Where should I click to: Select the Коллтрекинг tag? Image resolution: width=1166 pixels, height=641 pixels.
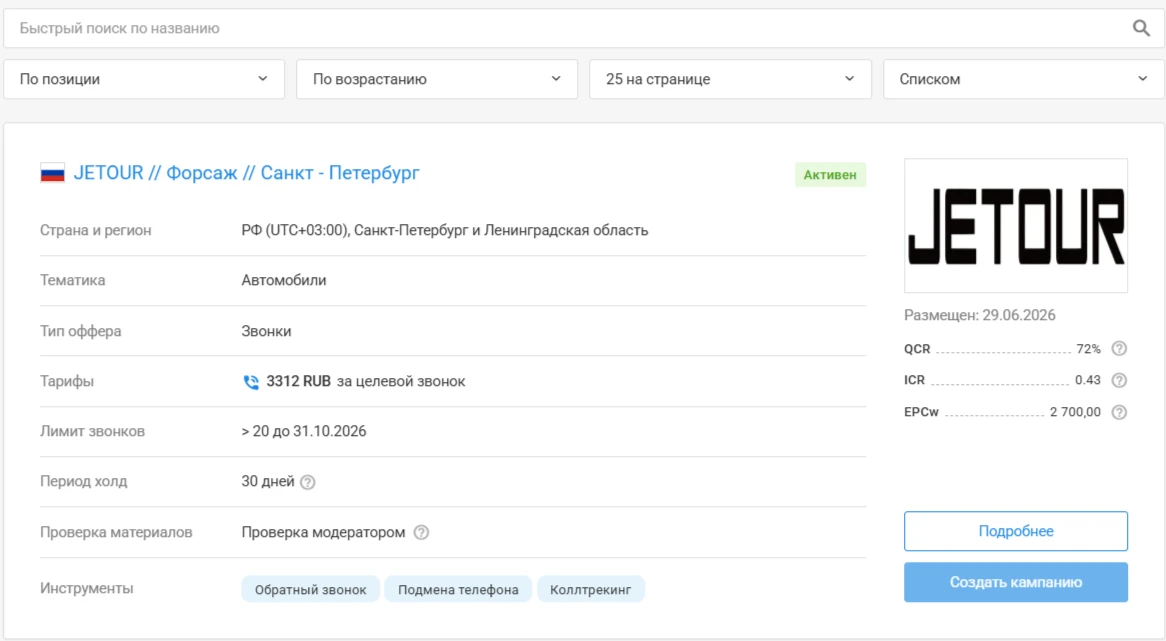pos(590,590)
